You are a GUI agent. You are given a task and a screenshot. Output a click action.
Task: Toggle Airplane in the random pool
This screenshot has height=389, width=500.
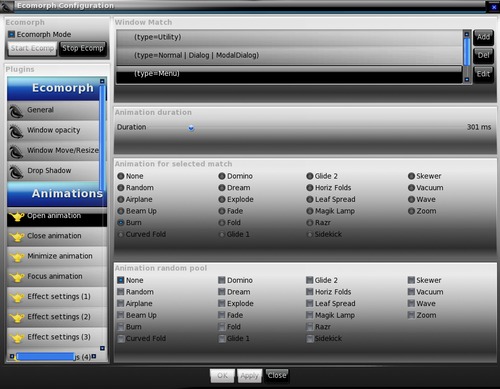tap(121, 304)
